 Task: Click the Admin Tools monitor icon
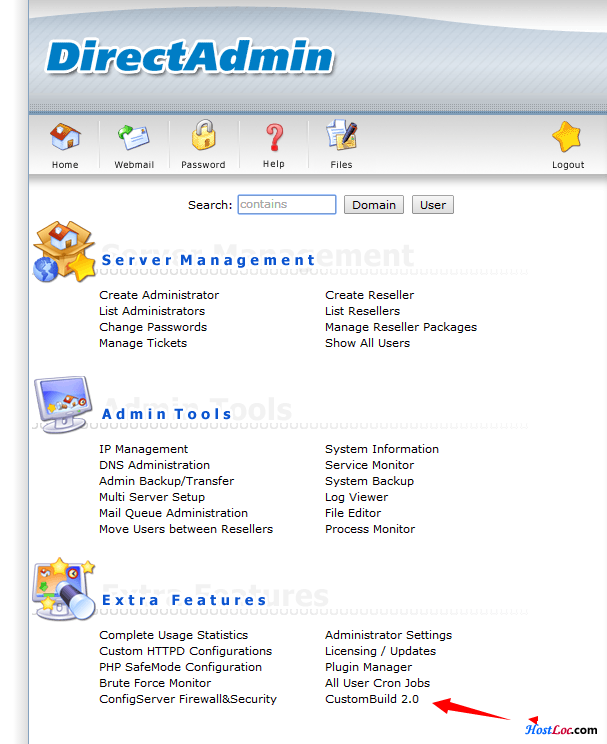pos(63,404)
